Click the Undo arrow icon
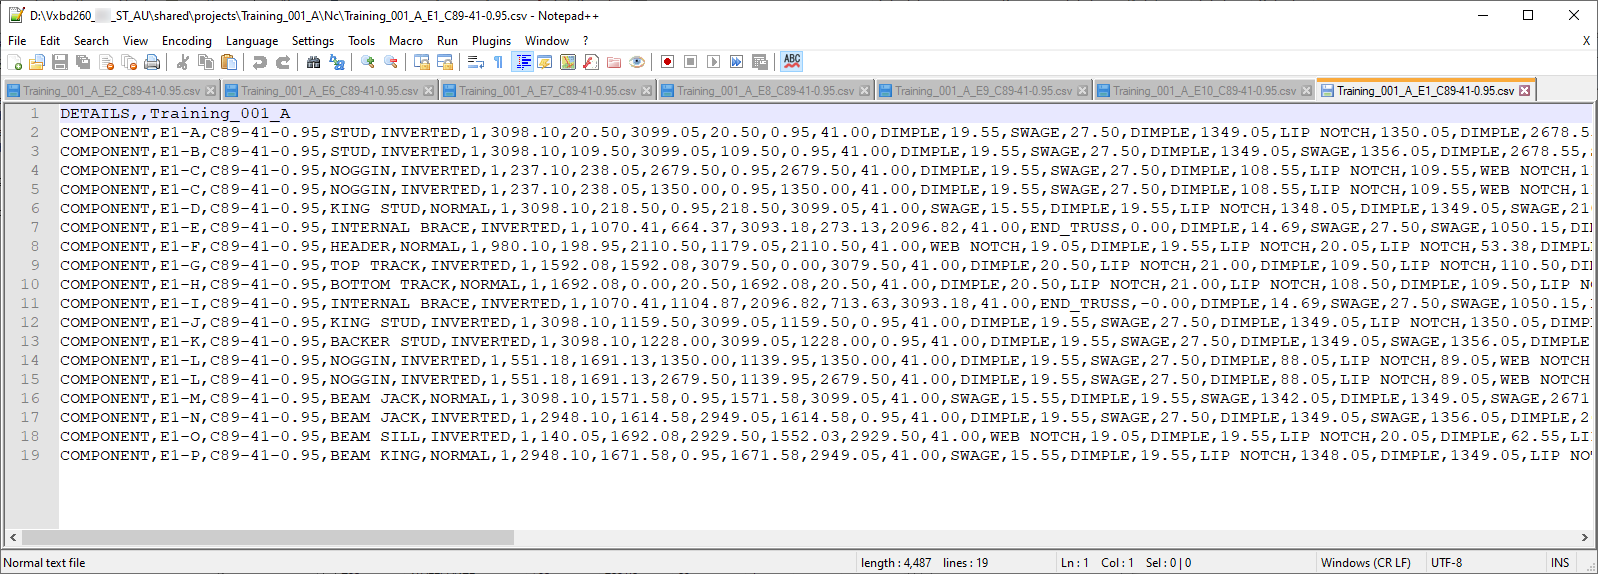This screenshot has height=574, width=1598. coord(259,62)
